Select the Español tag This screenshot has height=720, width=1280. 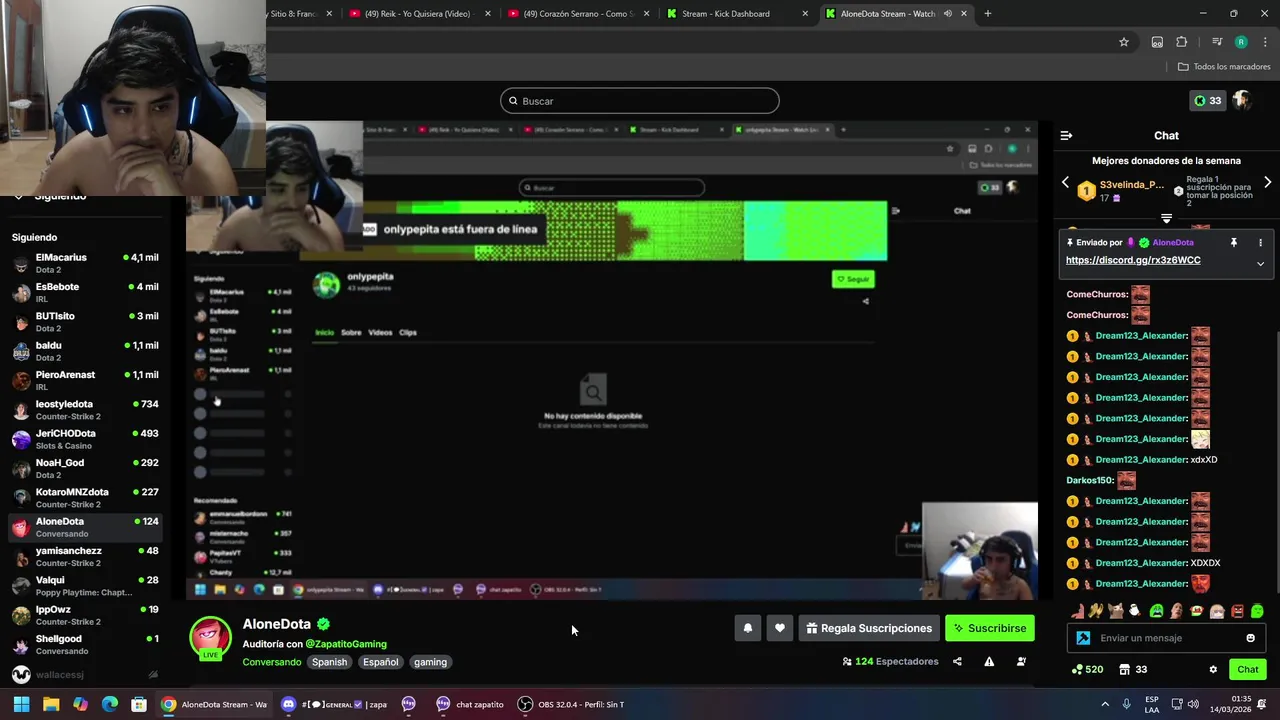pos(380,662)
